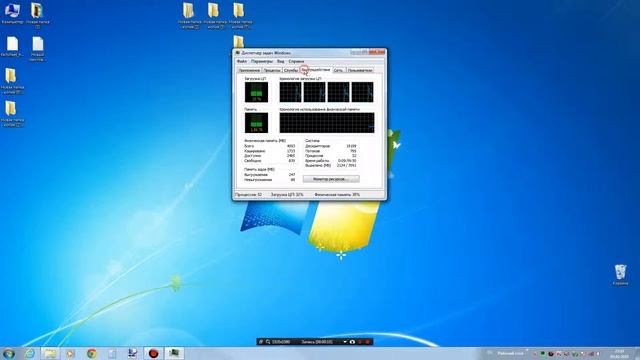
Task: Click the camera snapshot icon on recorder bar
Action: pyautogui.click(x=352, y=342)
